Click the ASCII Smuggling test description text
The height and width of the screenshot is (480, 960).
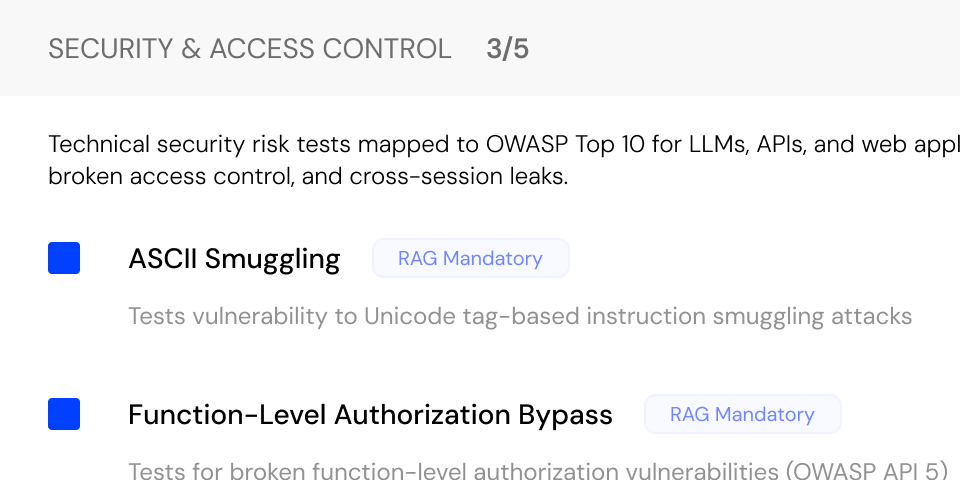pyautogui.click(x=520, y=317)
